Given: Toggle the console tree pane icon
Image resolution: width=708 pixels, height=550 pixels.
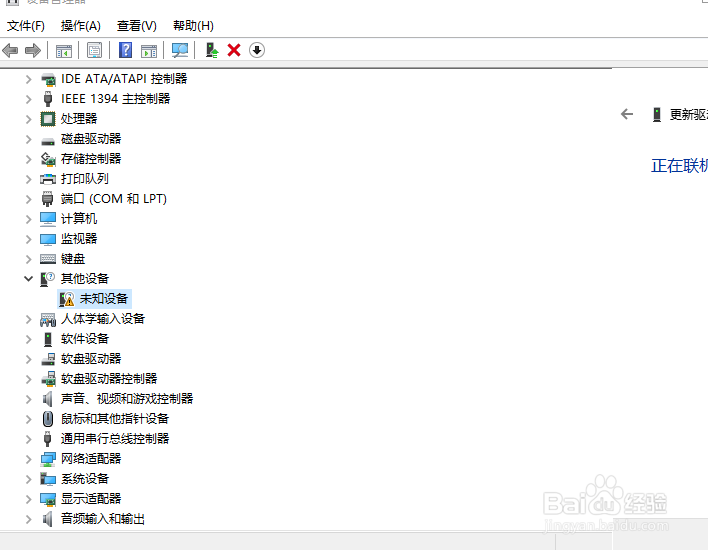Looking at the screenshot, I should (64, 51).
